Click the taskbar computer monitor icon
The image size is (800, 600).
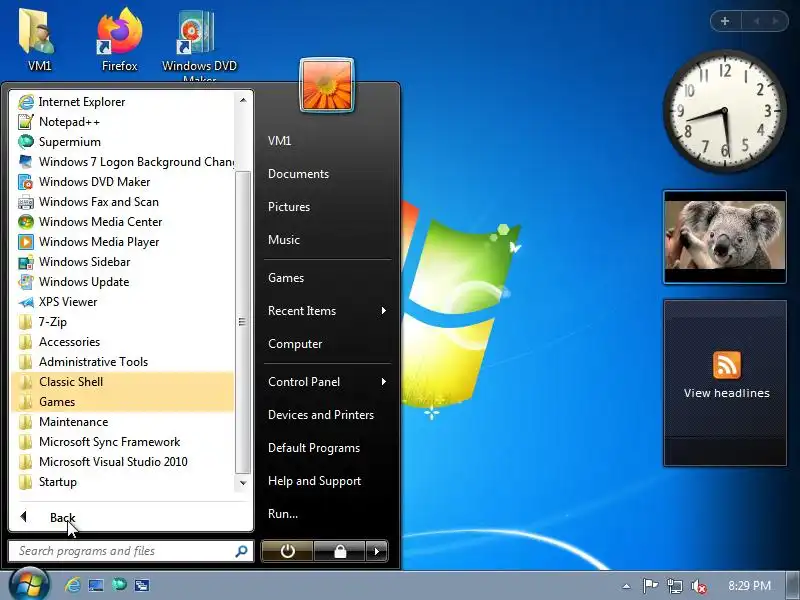click(96, 585)
